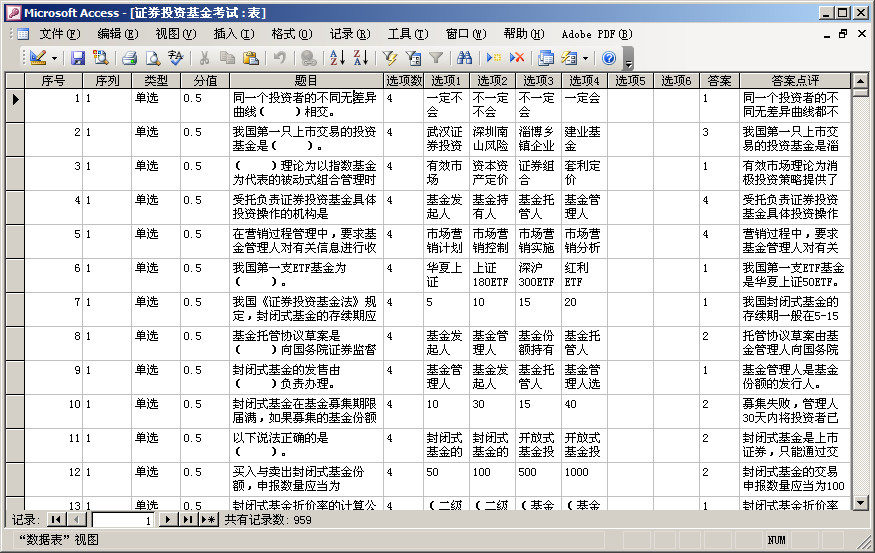Open the 工具(T) menu
Screen dimensions: 875x553
pyautogui.click(x=408, y=34)
